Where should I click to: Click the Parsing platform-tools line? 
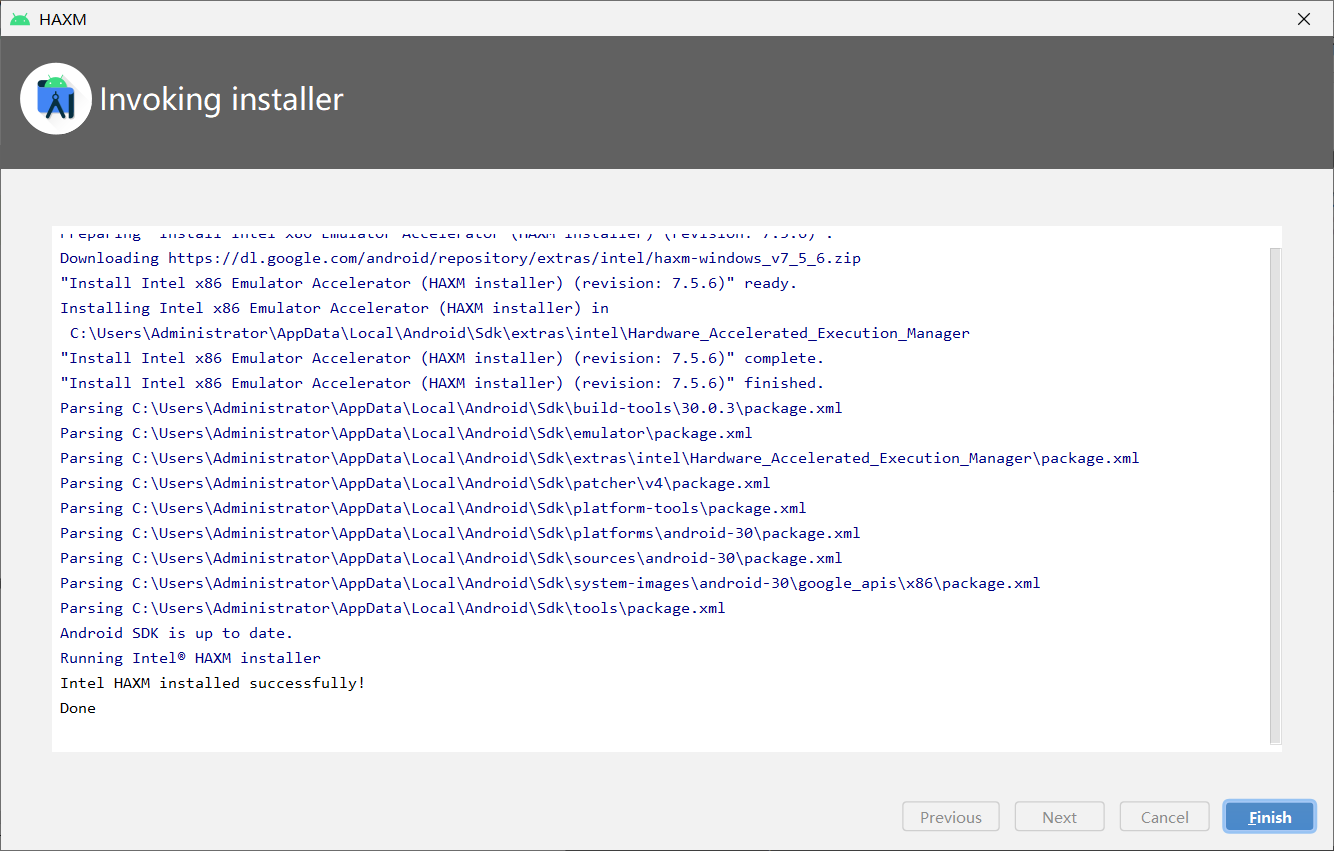[433, 508]
